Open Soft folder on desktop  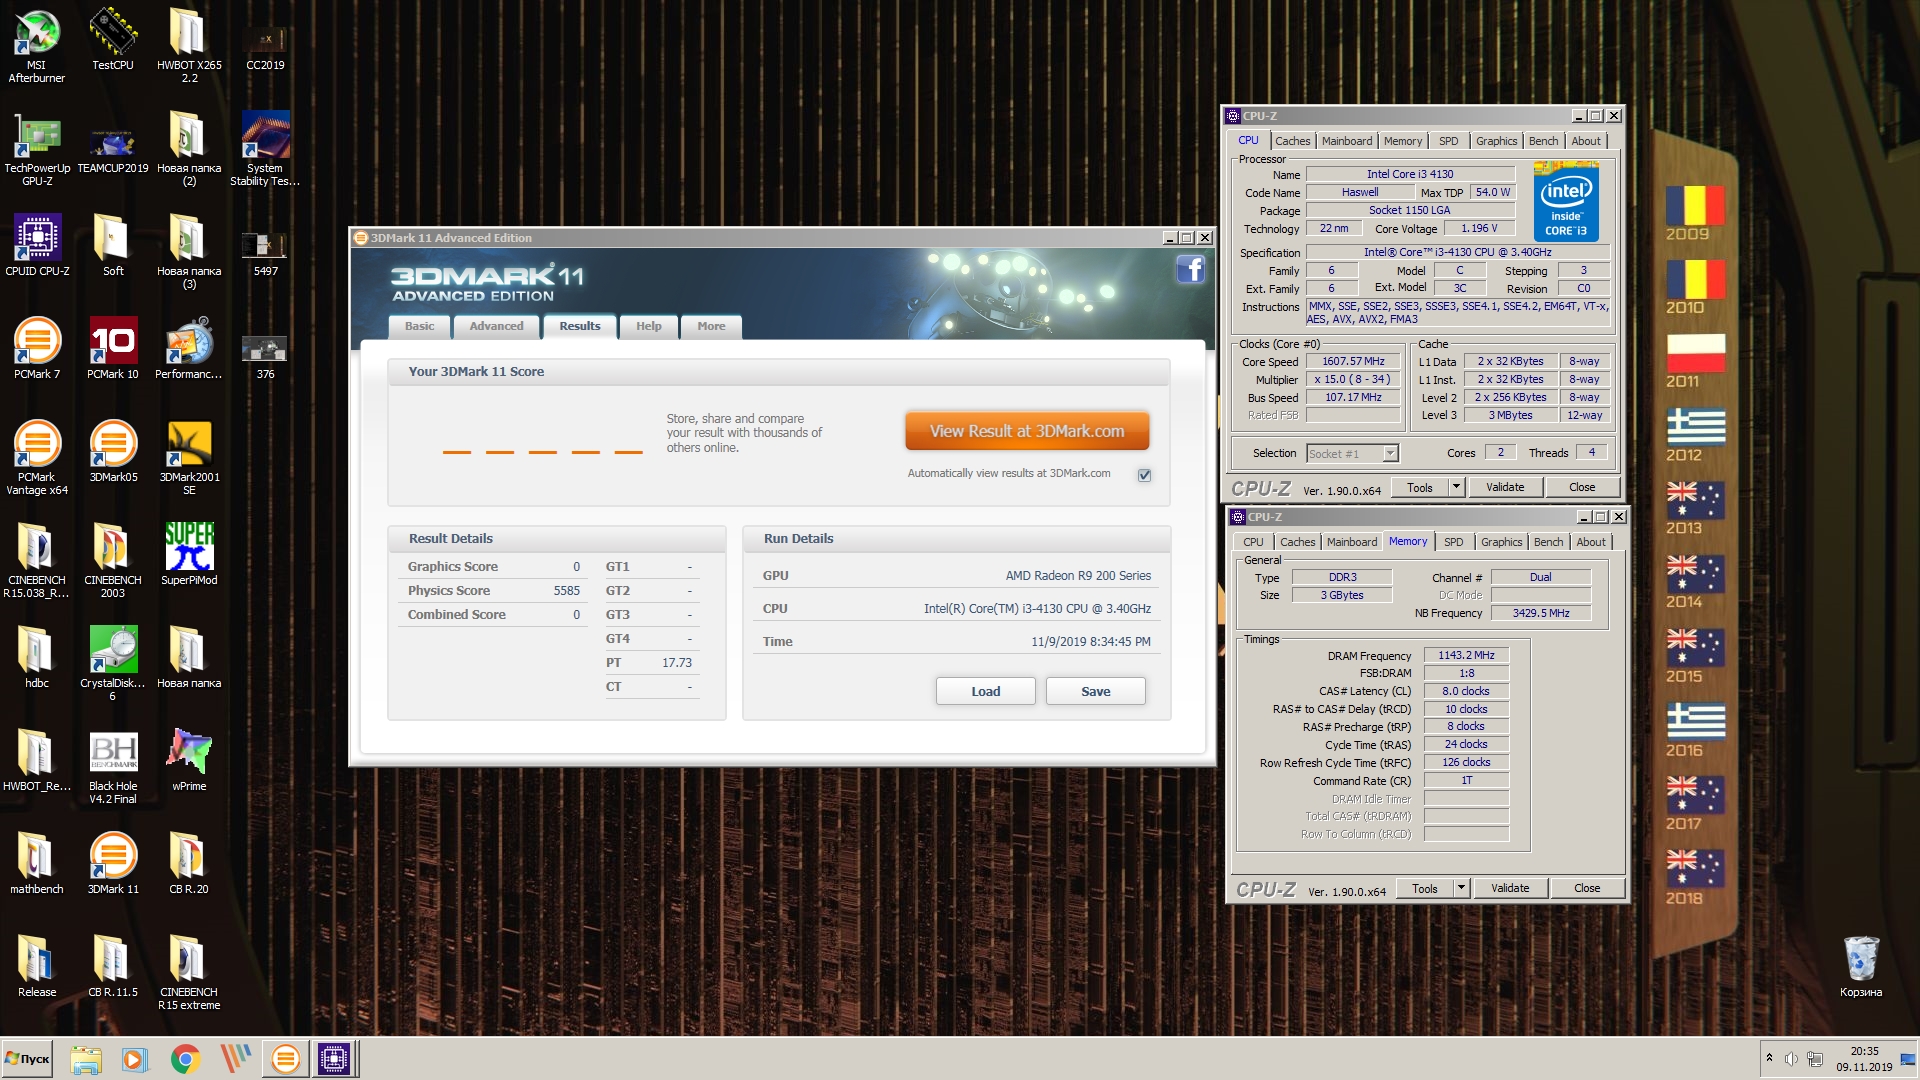pos(113,245)
